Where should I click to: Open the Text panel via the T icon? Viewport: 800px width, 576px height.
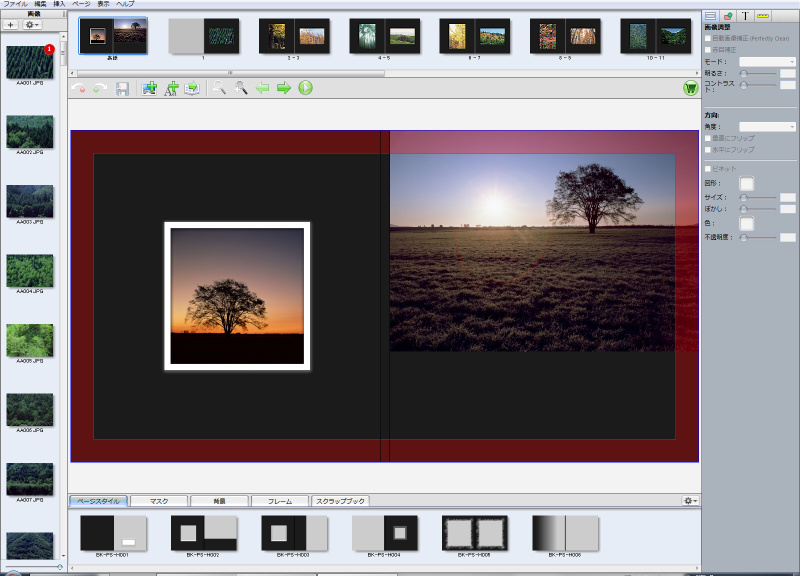pyautogui.click(x=745, y=16)
